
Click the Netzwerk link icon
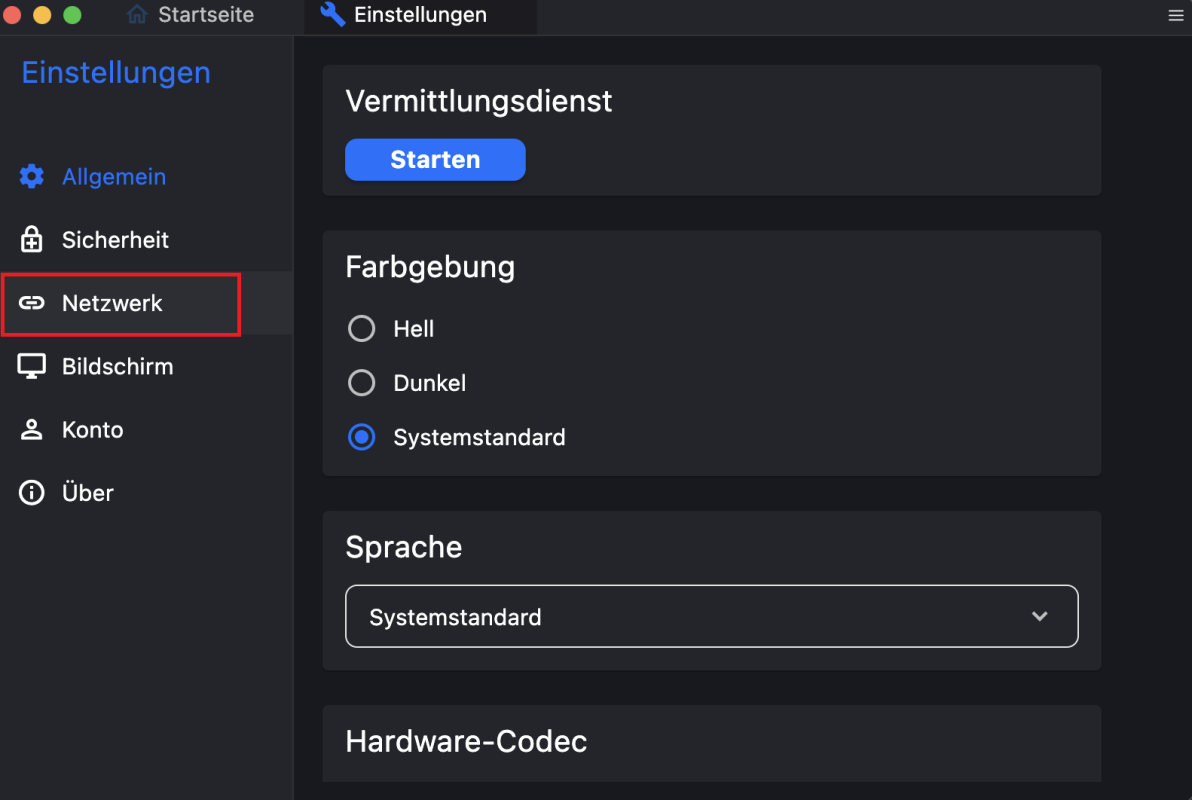tap(31, 303)
